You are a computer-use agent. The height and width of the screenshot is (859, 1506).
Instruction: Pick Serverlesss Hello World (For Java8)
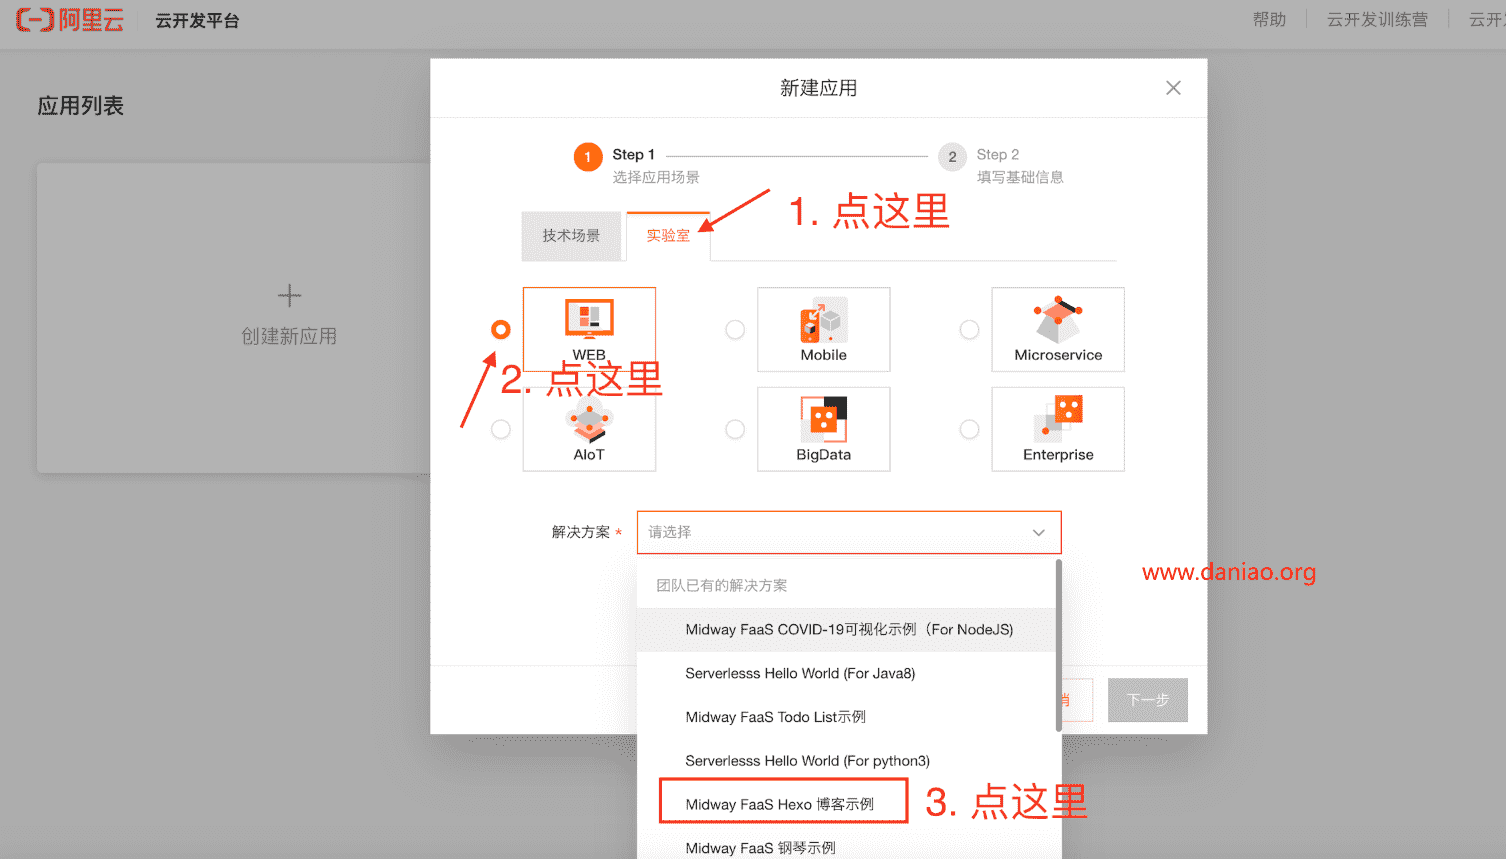click(x=847, y=674)
